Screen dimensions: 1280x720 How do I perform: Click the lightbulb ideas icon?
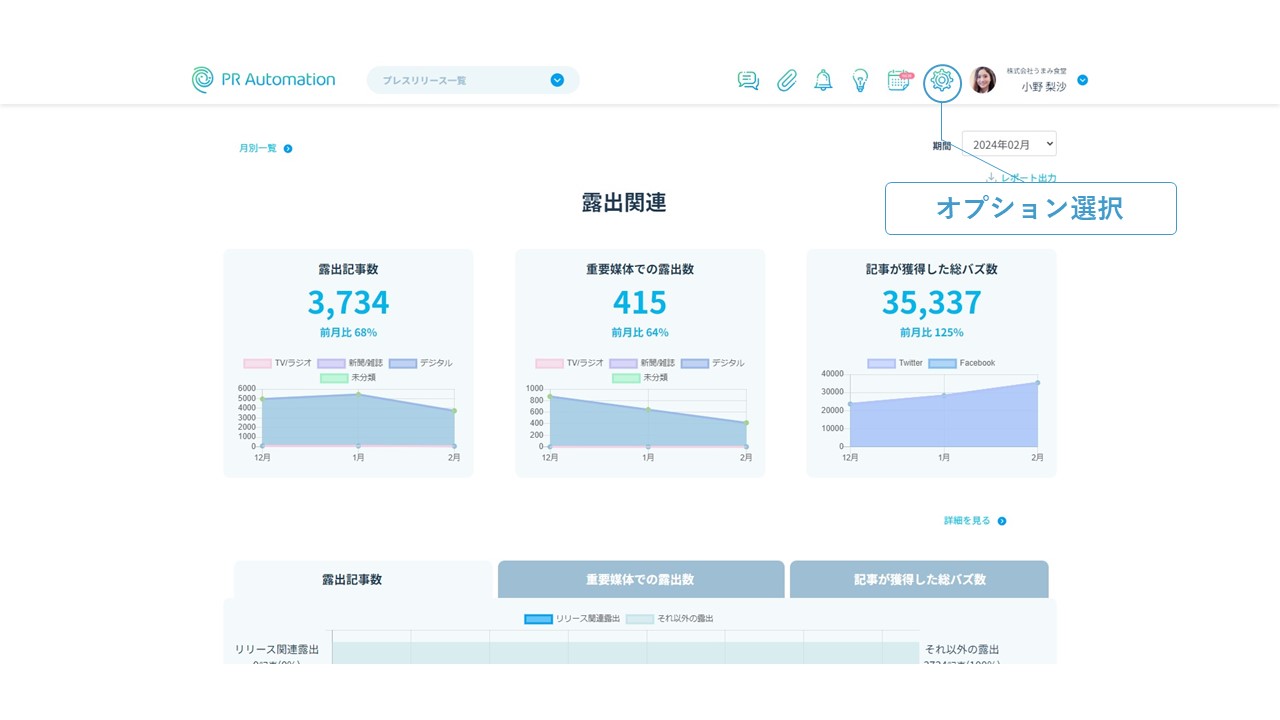click(x=860, y=81)
